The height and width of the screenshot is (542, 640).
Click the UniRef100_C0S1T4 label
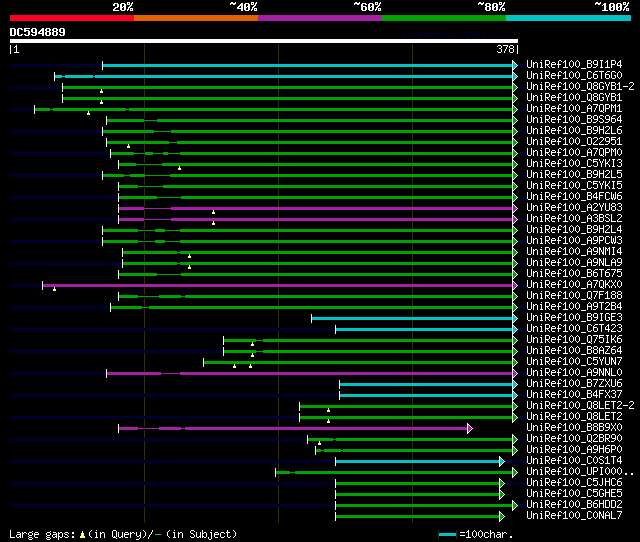[x=574, y=461]
